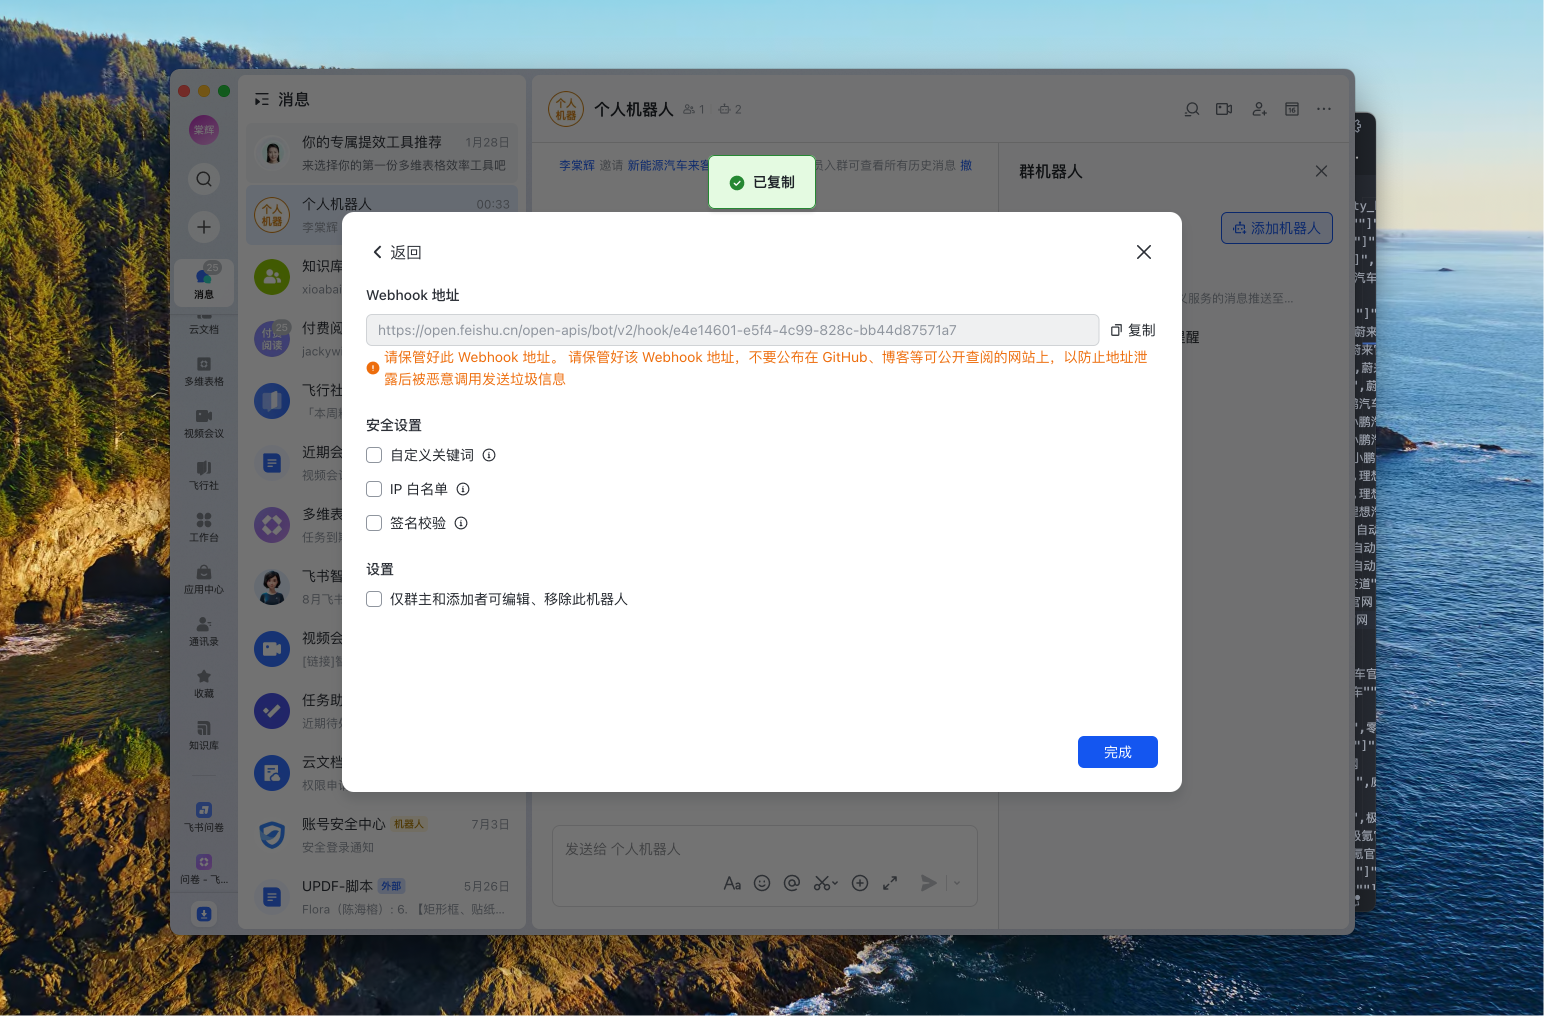1544x1016 pixels.
Task: Show info icon next to IP 白名单
Action: point(463,489)
